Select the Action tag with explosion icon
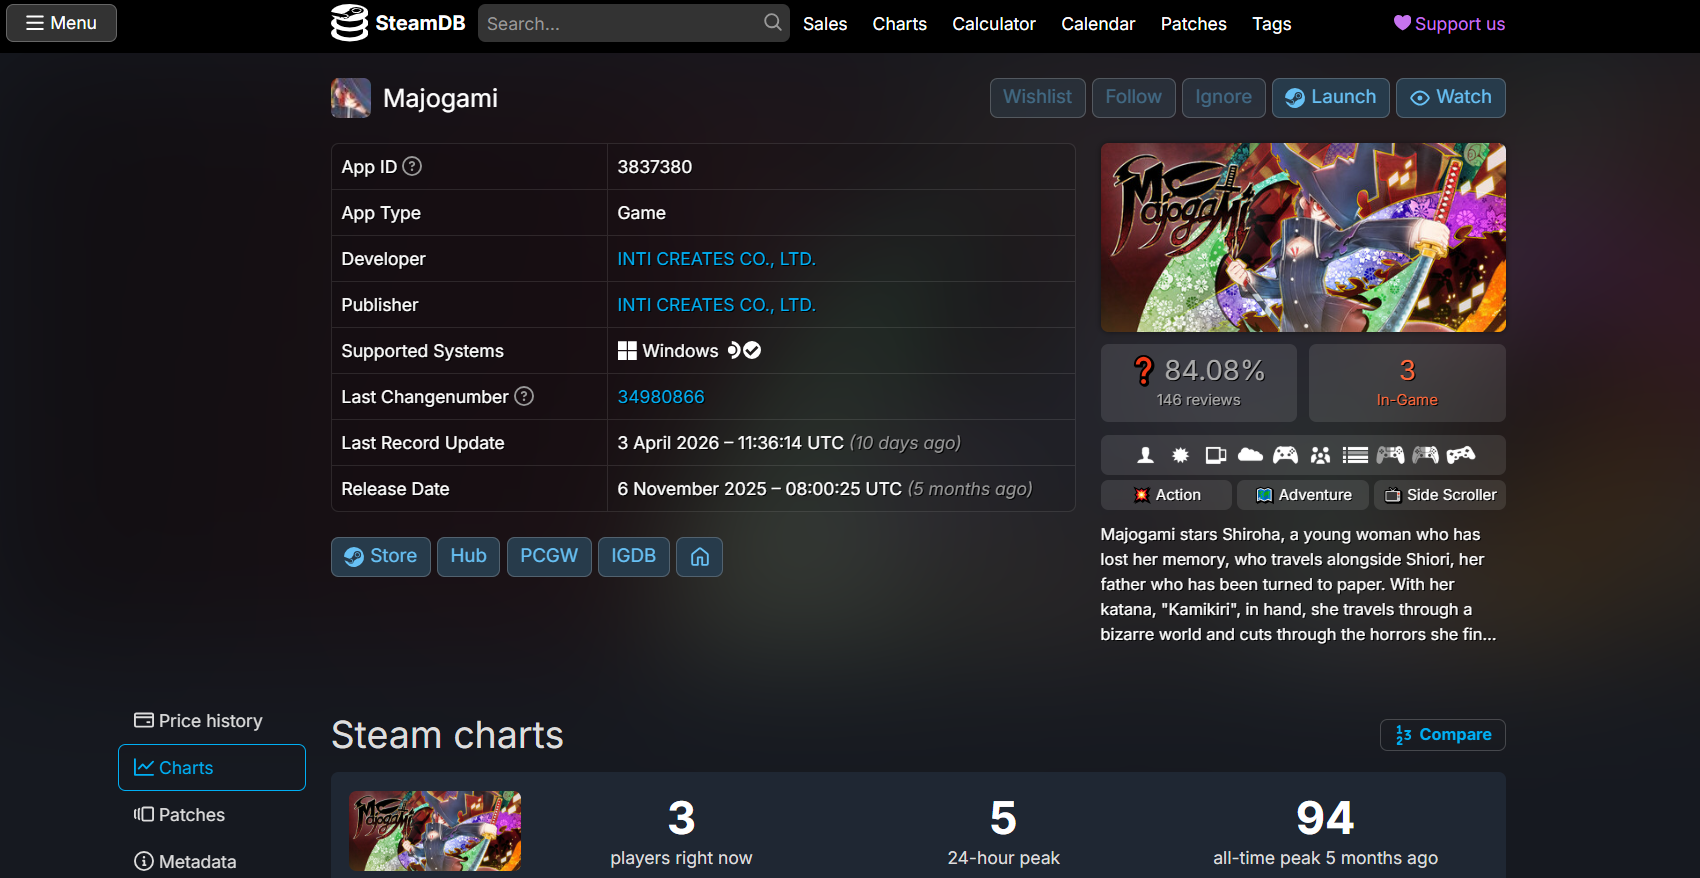 coord(1166,495)
